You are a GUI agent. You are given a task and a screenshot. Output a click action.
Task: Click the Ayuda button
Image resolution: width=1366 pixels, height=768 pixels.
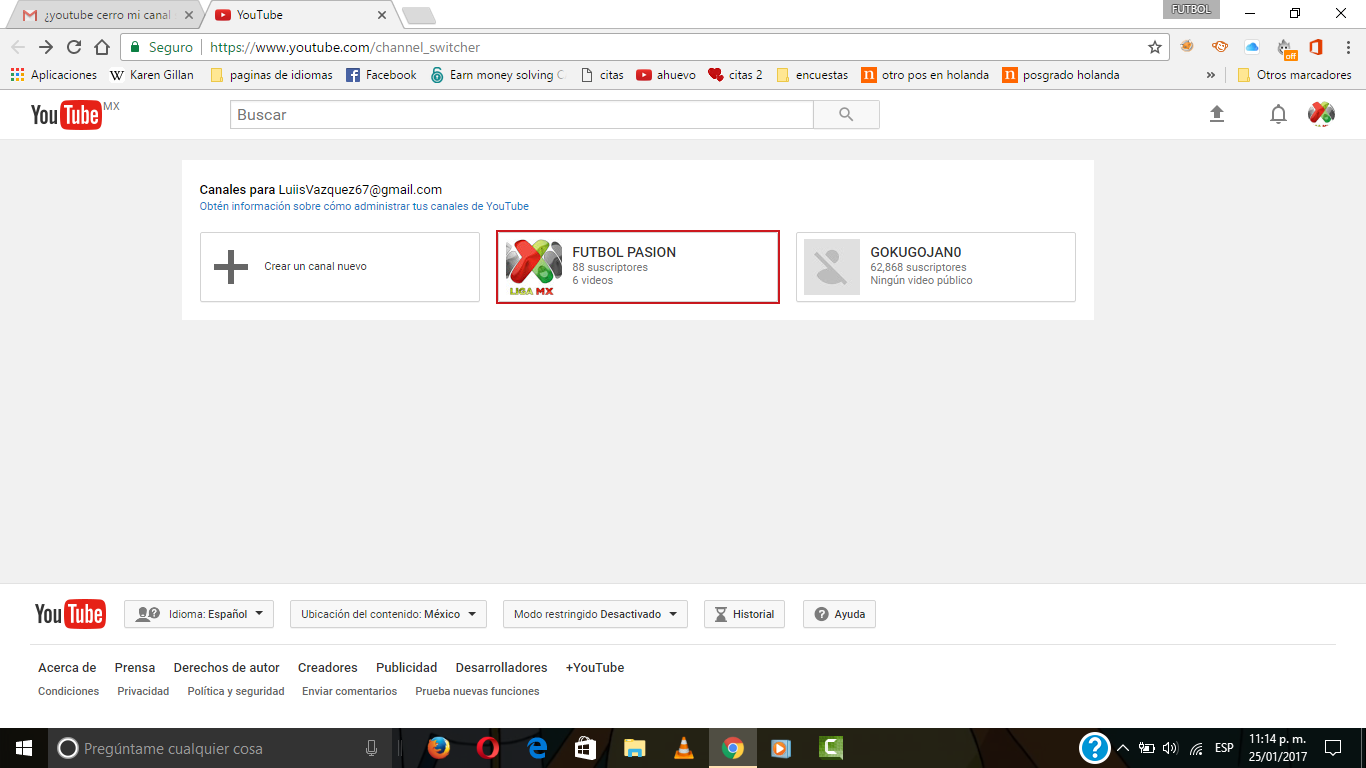coord(839,614)
